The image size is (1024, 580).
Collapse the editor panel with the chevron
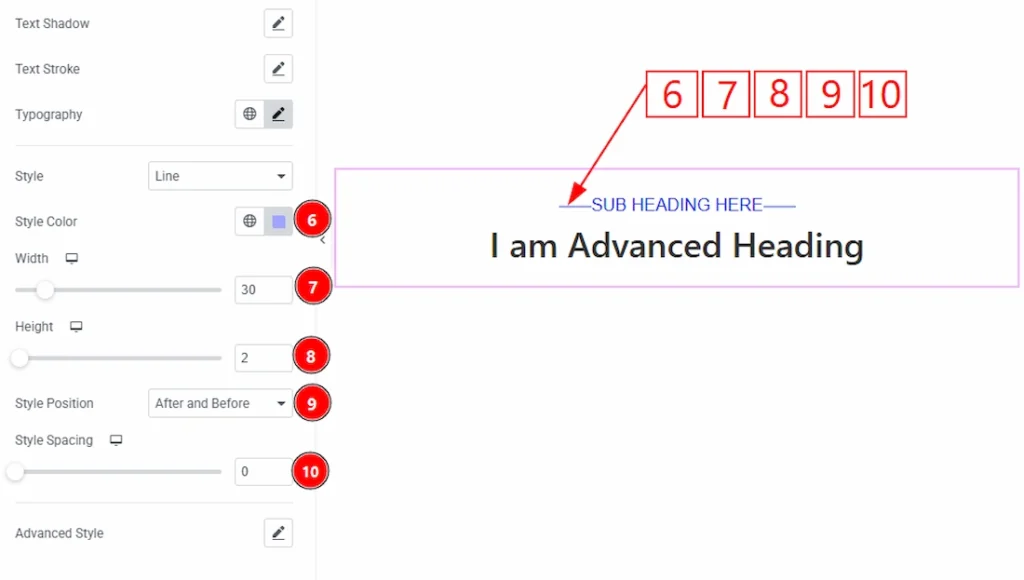(323, 240)
